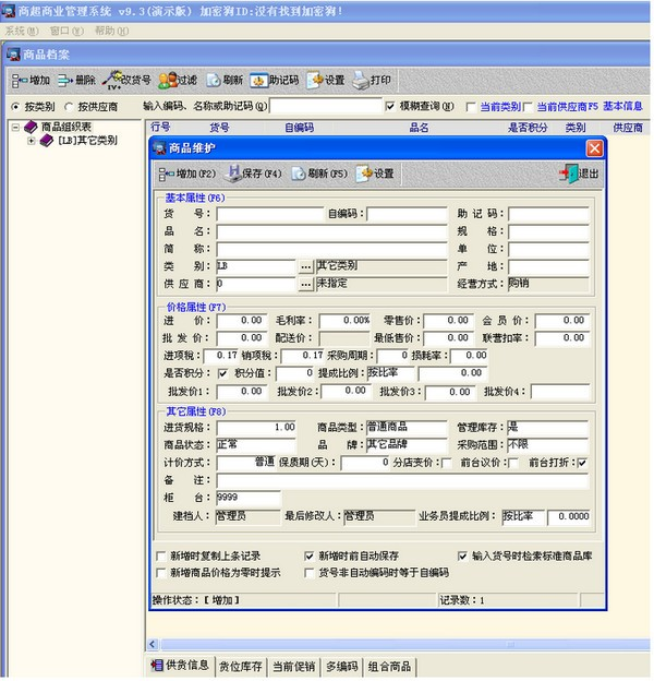Click the 基本属性(F6) section label
Viewport: 657px width, 684px height.
(195, 198)
